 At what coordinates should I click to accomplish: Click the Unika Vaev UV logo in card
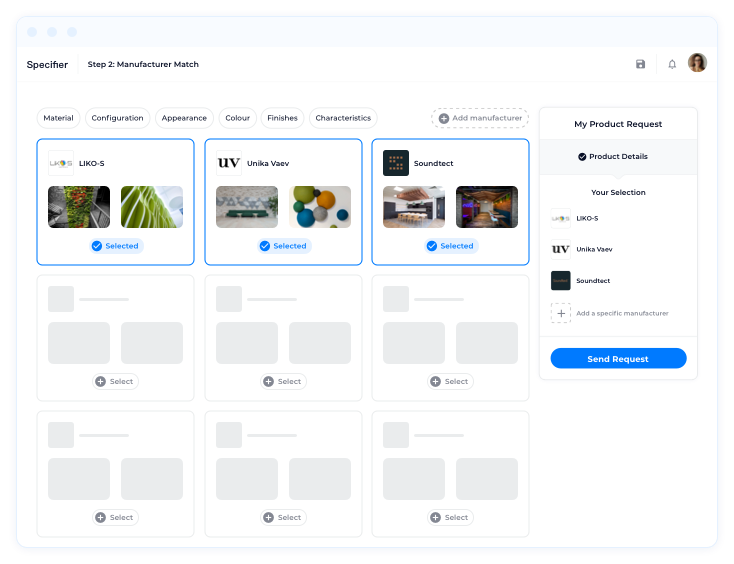229,163
